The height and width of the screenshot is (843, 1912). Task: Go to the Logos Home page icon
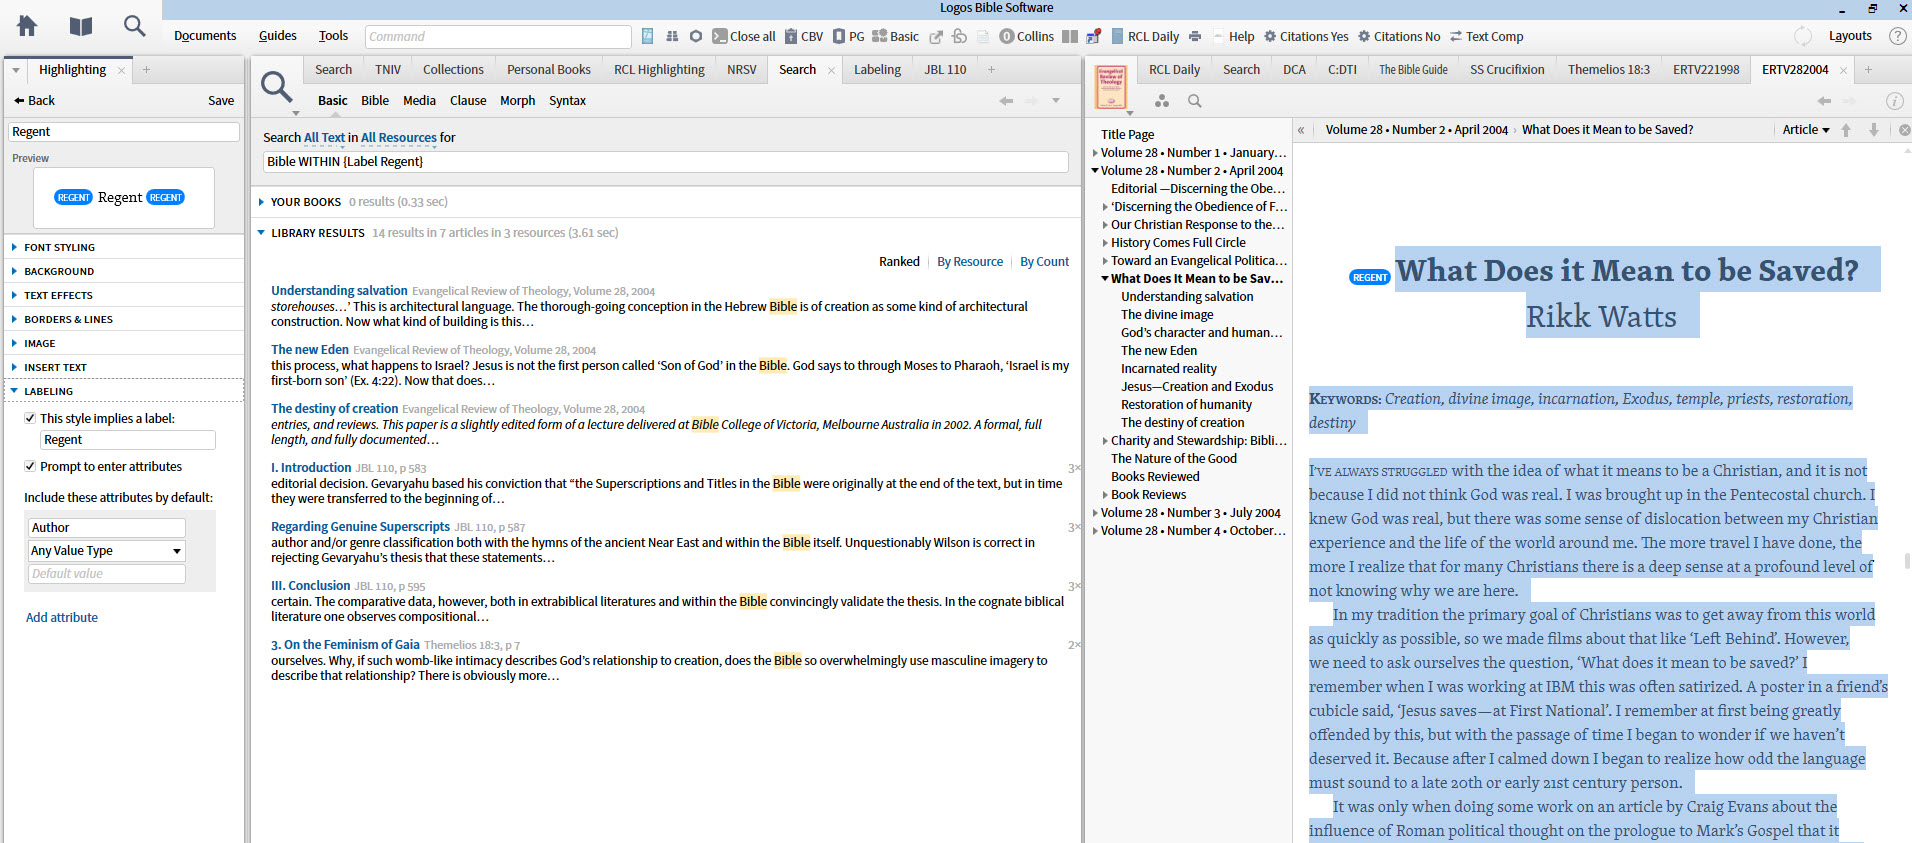[28, 26]
